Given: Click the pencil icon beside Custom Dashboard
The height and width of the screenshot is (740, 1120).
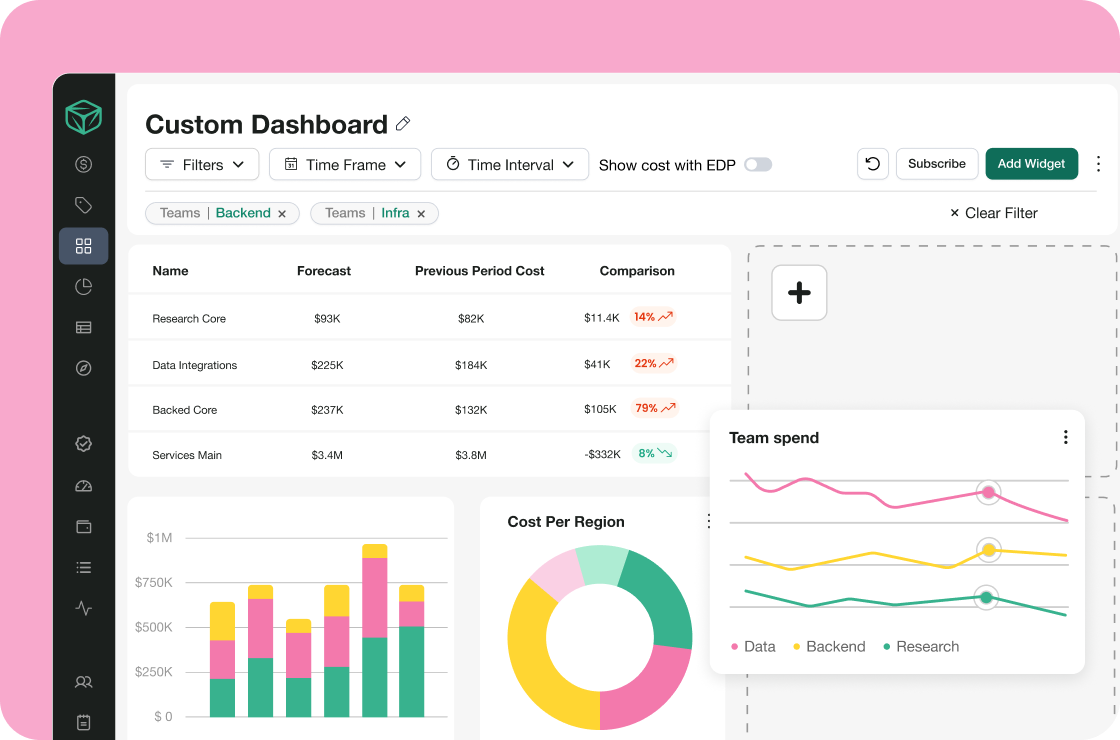Looking at the screenshot, I should click(403, 124).
